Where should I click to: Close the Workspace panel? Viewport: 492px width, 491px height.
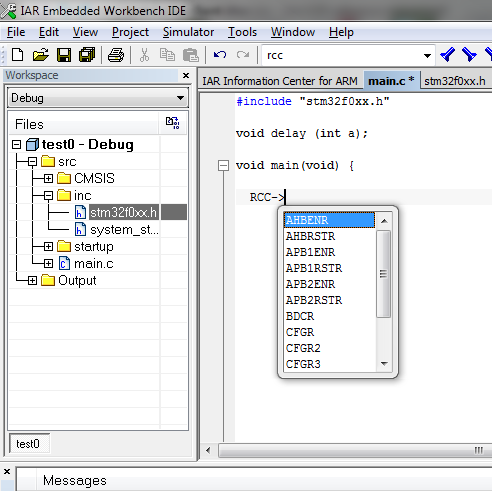[186, 76]
